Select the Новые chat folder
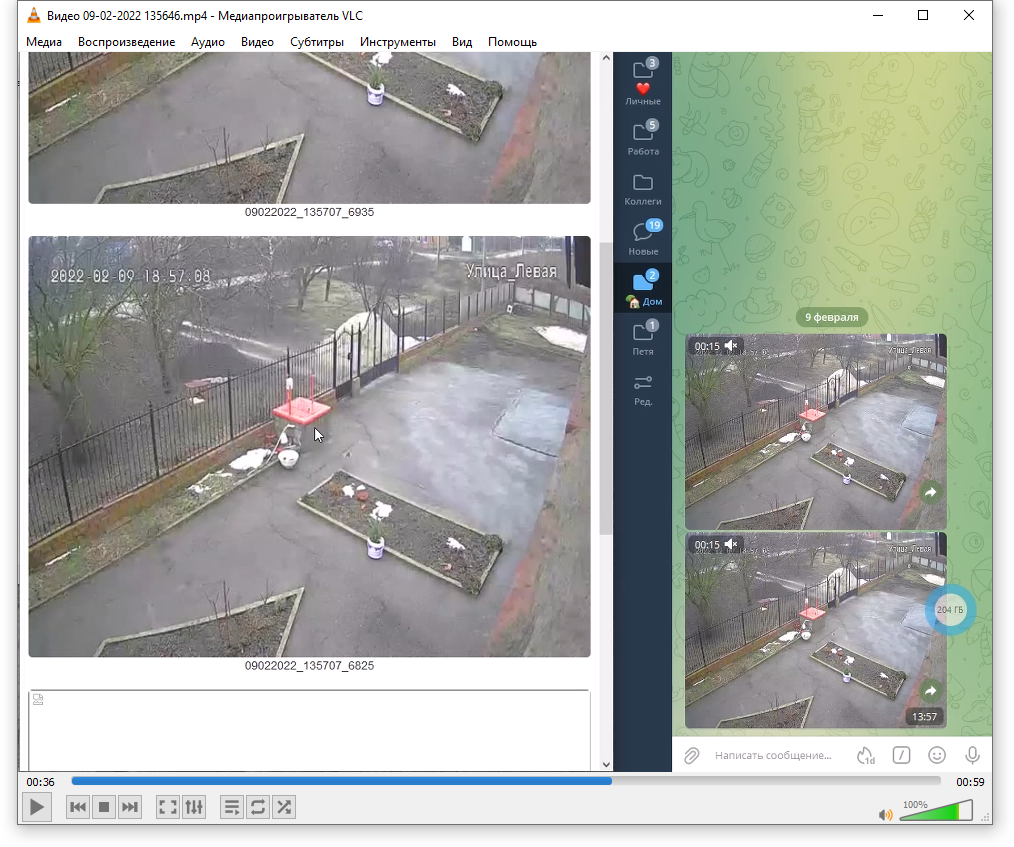Screen dimensions: 1014x847 point(643,237)
